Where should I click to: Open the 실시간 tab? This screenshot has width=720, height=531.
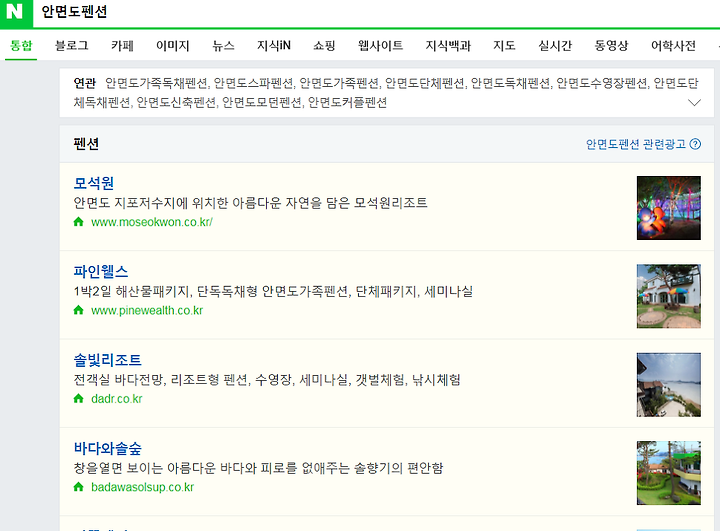pos(555,45)
